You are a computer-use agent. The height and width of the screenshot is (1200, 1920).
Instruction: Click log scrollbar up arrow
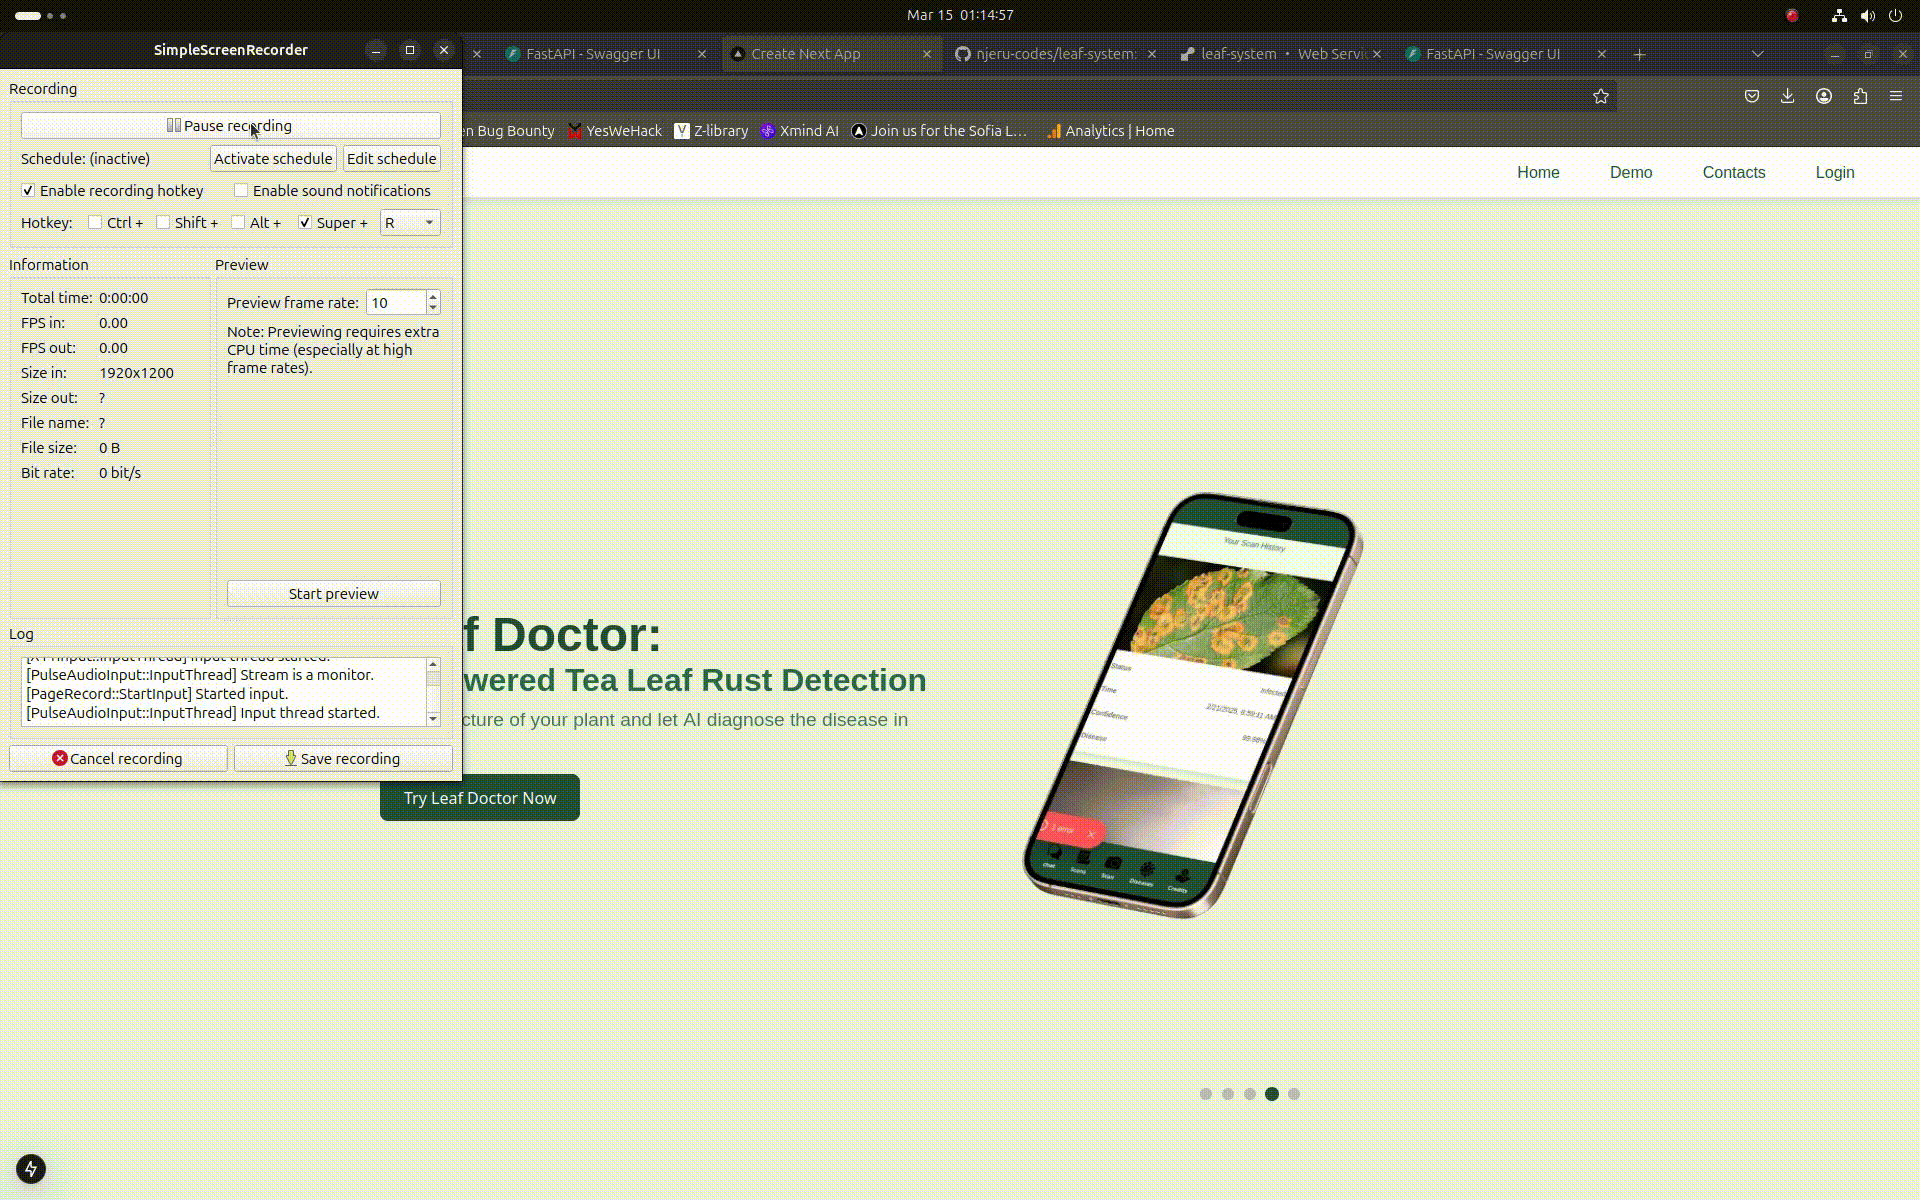pyautogui.click(x=433, y=665)
